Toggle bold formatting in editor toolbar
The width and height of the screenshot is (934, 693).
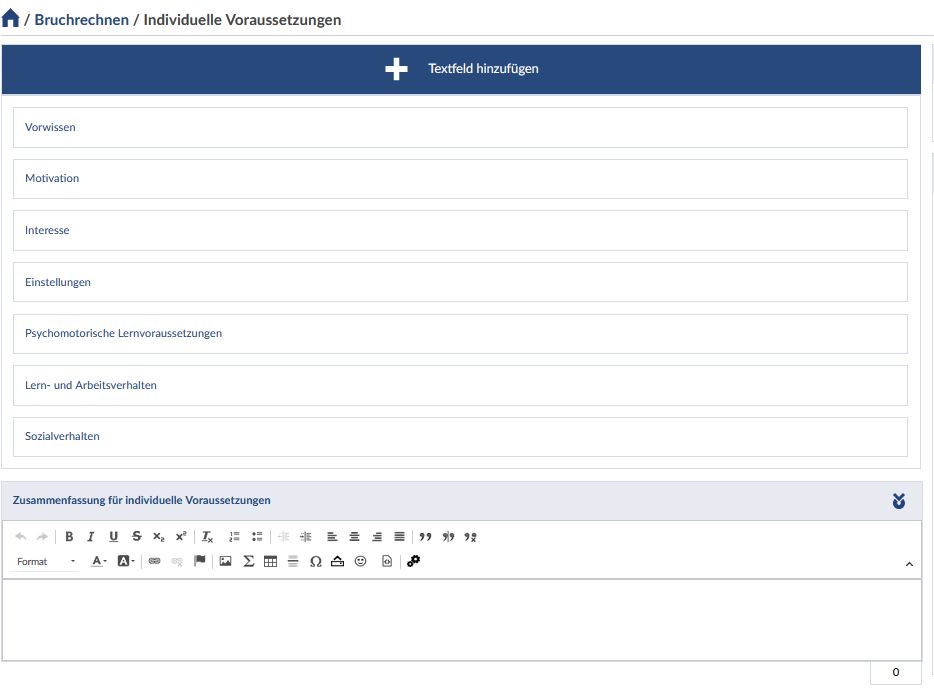69,537
